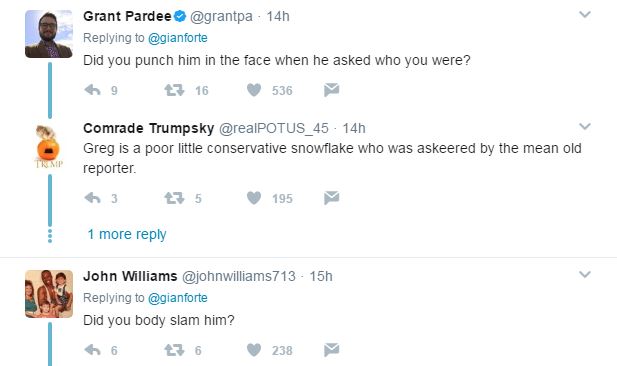
Task: Reply to John Williams' body slam tweet
Action: 92,350
